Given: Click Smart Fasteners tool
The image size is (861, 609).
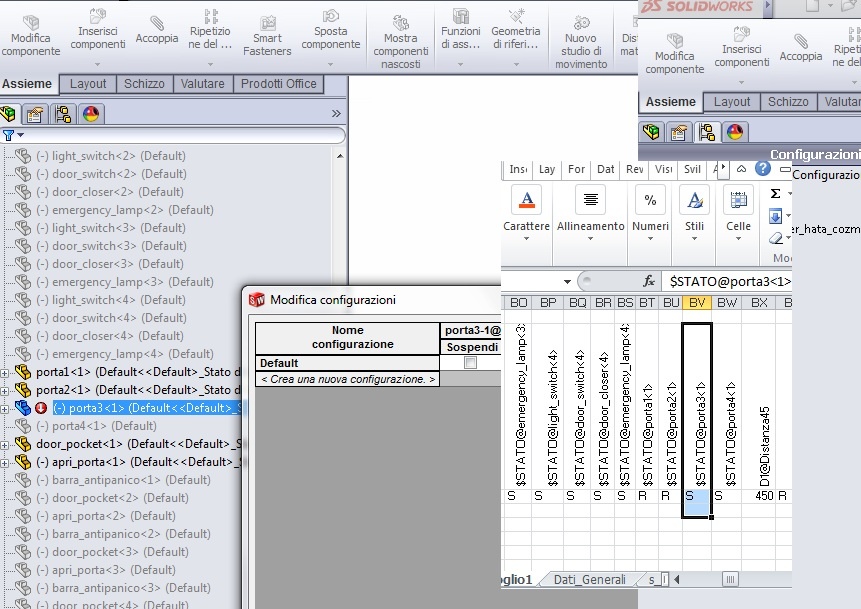Looking at the screenshot, I should pos(267,36).
